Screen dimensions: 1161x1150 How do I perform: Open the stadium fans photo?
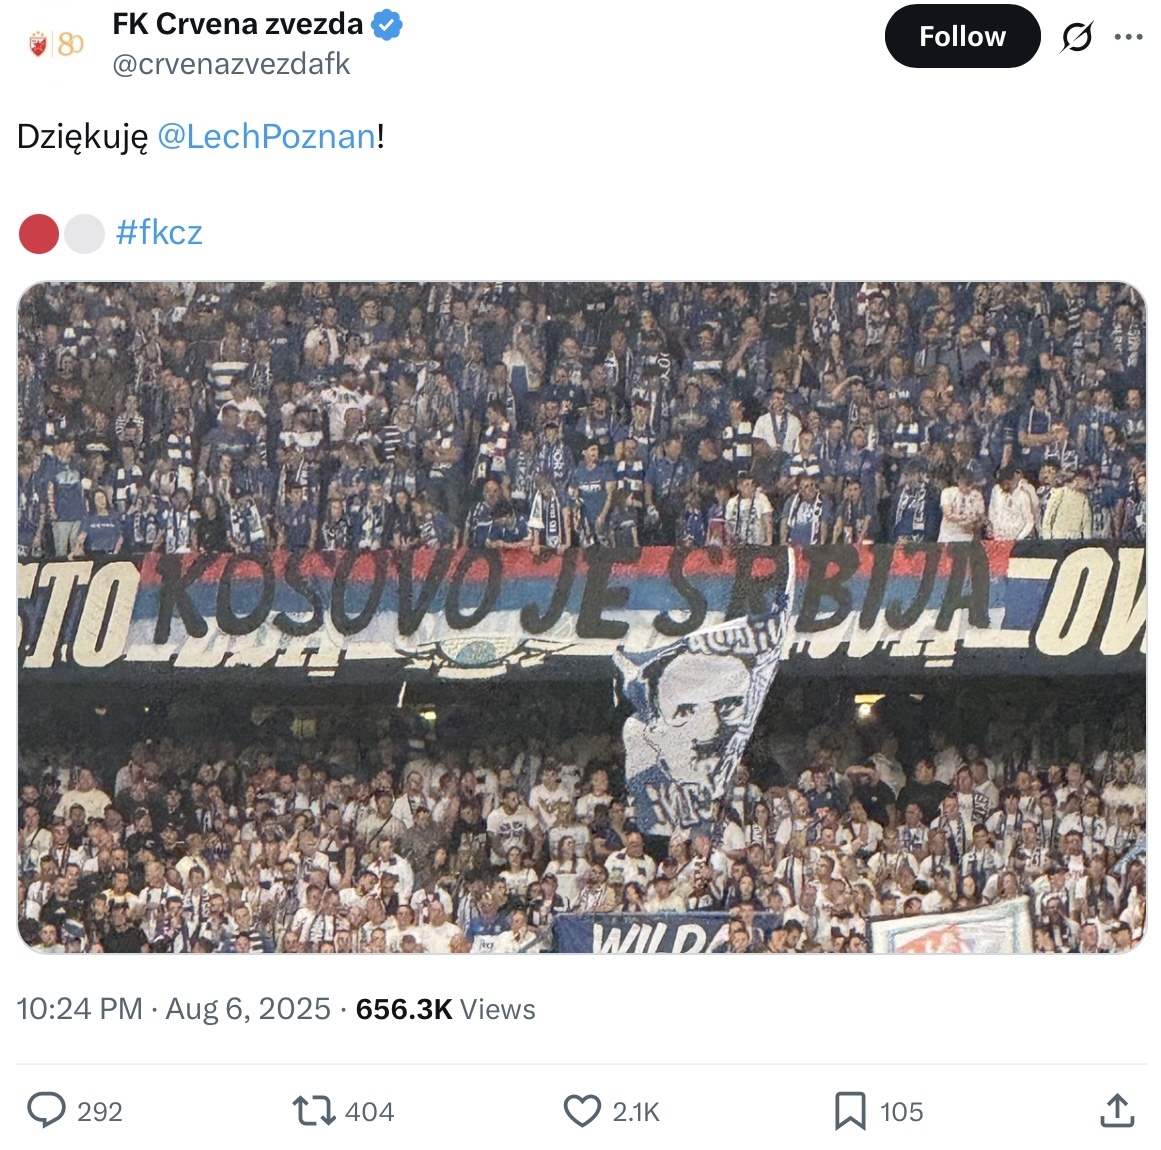[x=581, y=617]
